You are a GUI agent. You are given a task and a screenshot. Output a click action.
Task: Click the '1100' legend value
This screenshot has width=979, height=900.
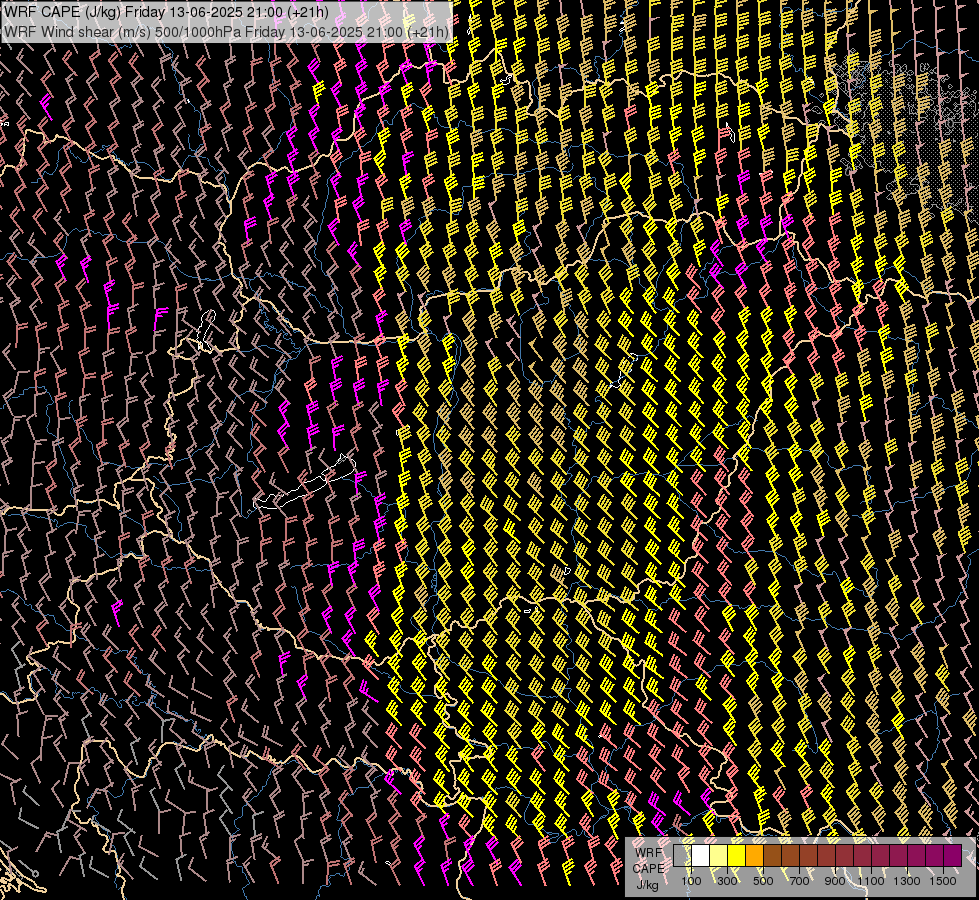click(871, 881)
